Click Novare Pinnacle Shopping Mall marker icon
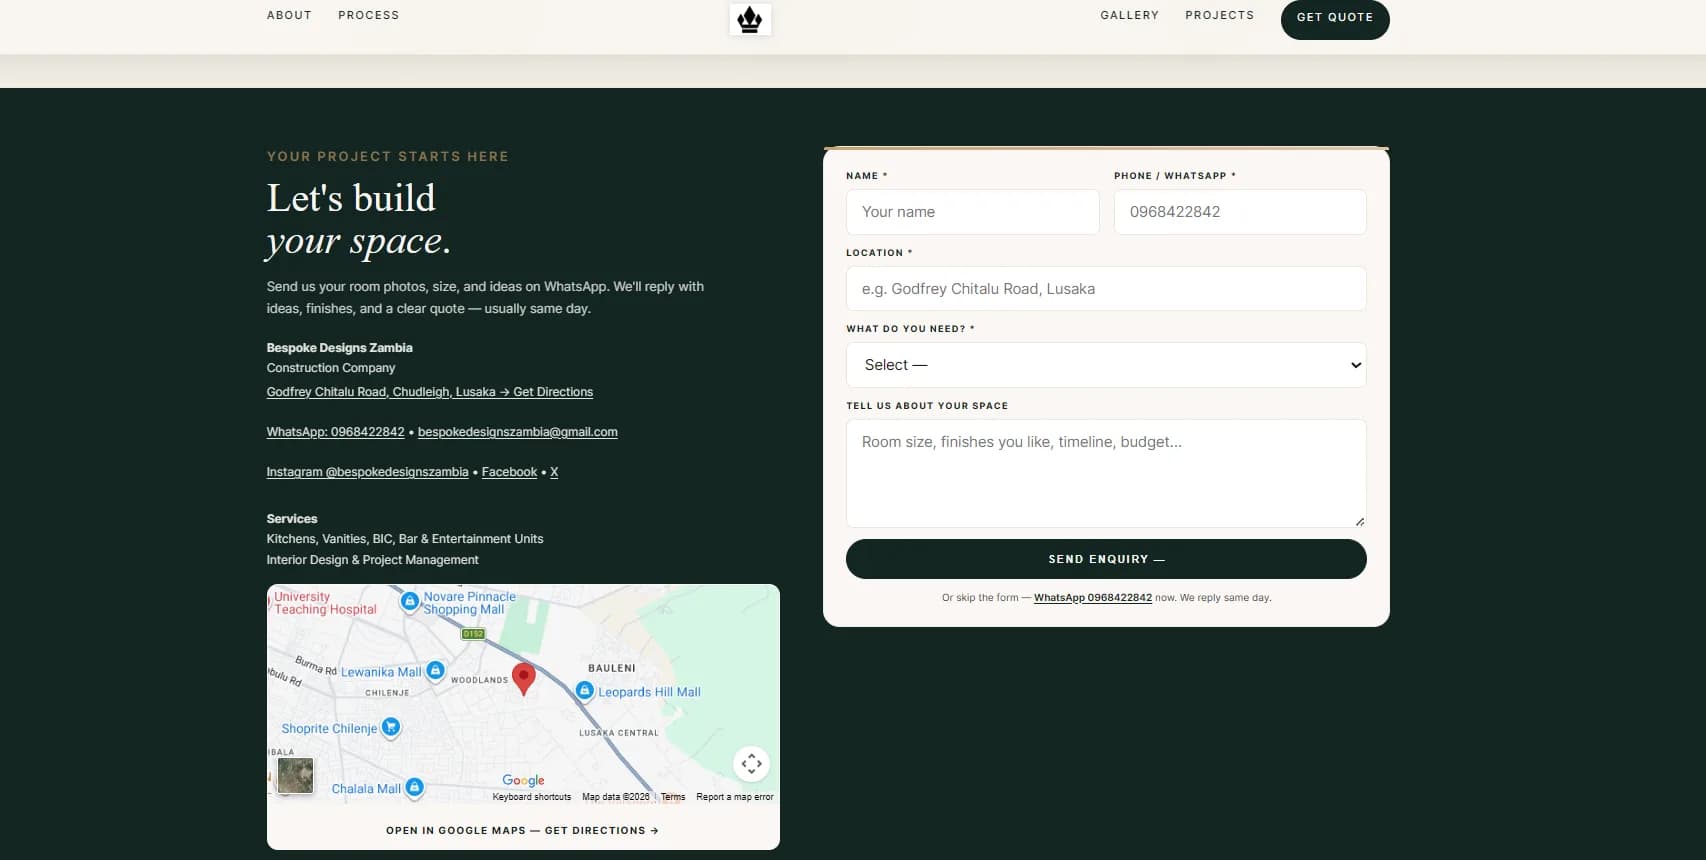Screen dimensions: 1706x860 [x=409, y=601]
